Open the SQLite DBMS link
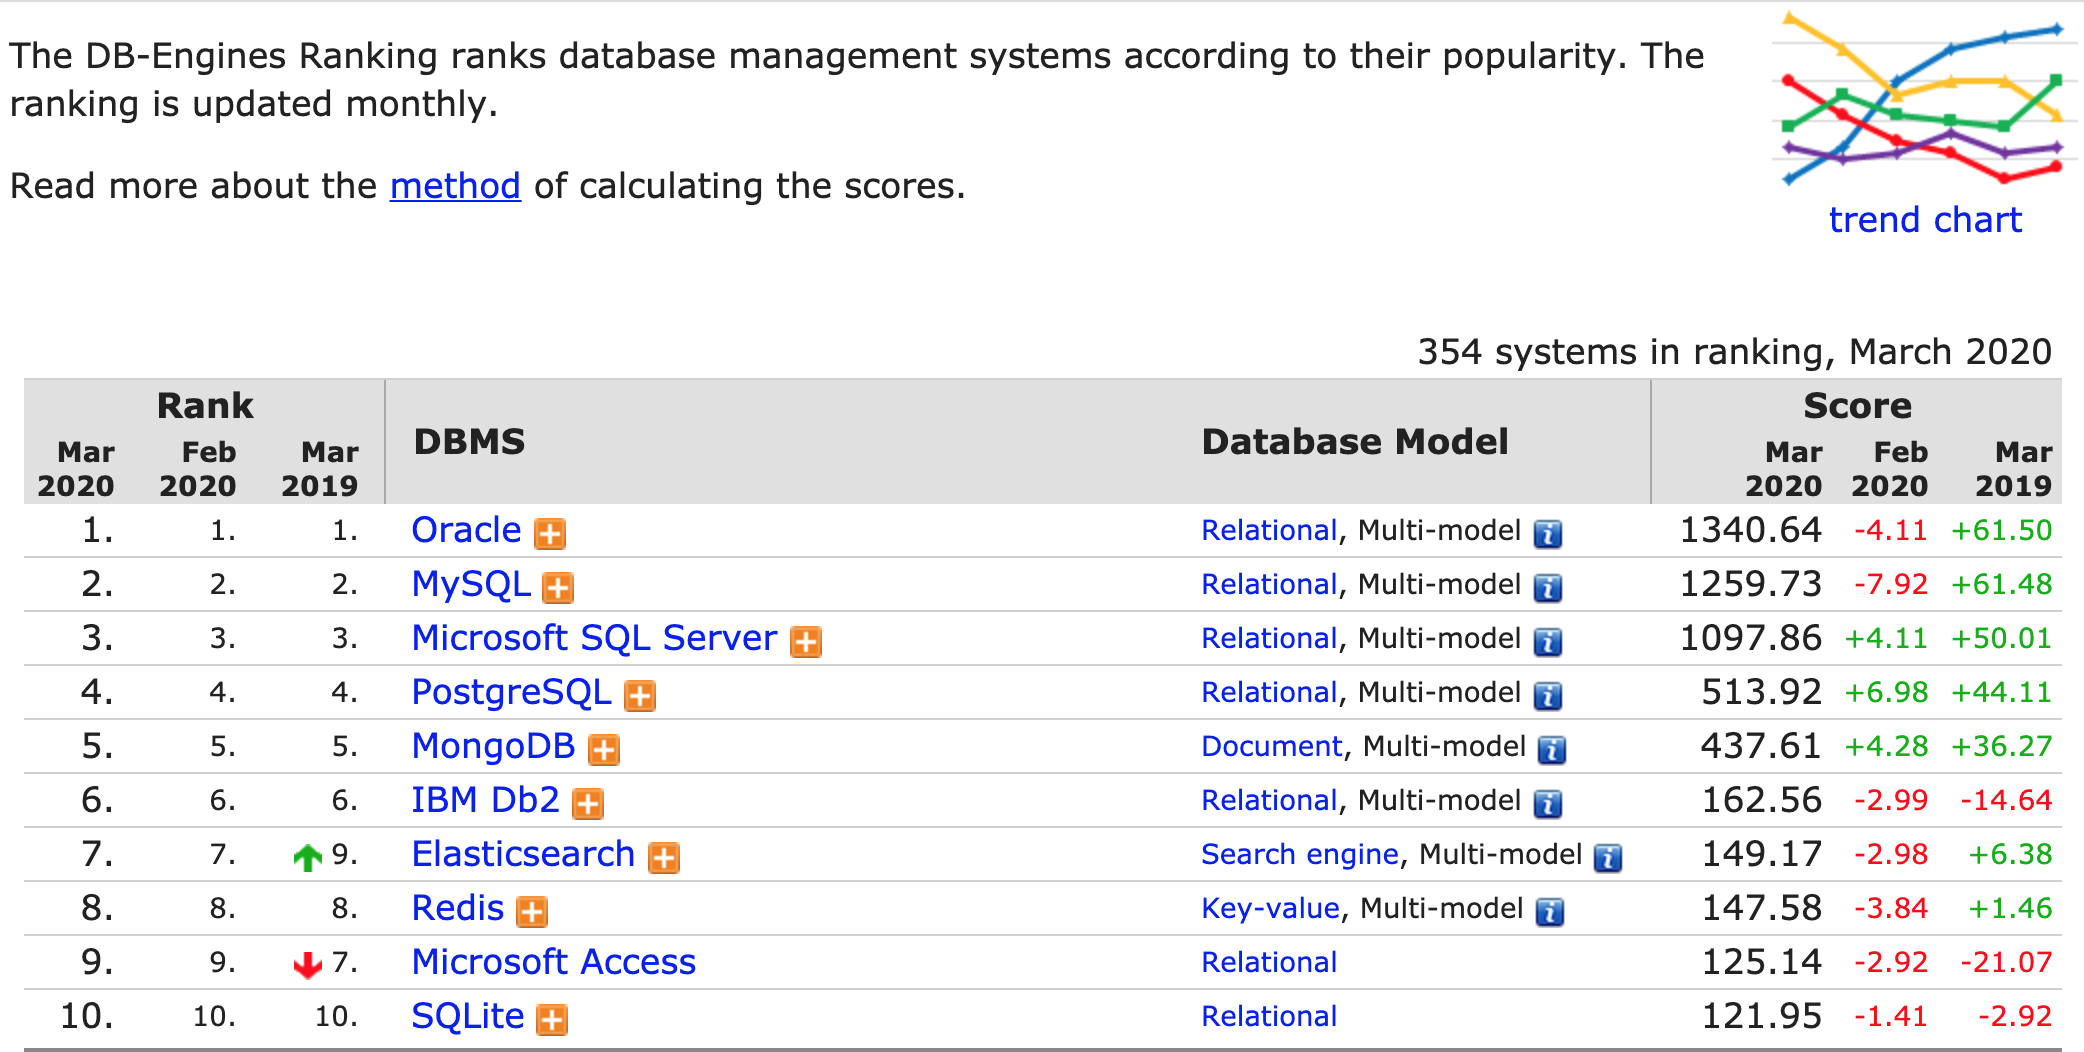 [468, 1016]
